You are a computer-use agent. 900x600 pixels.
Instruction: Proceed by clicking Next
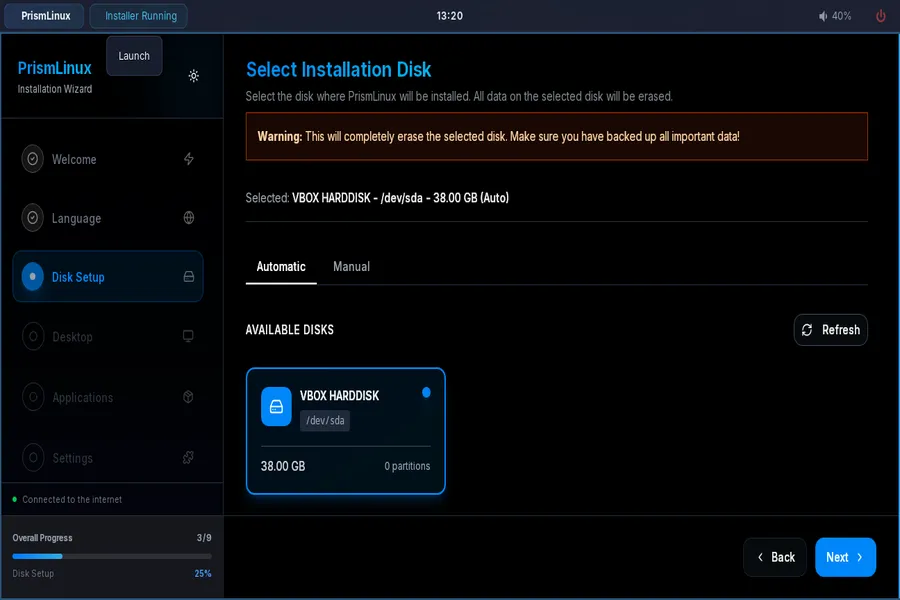pos(845,557)
